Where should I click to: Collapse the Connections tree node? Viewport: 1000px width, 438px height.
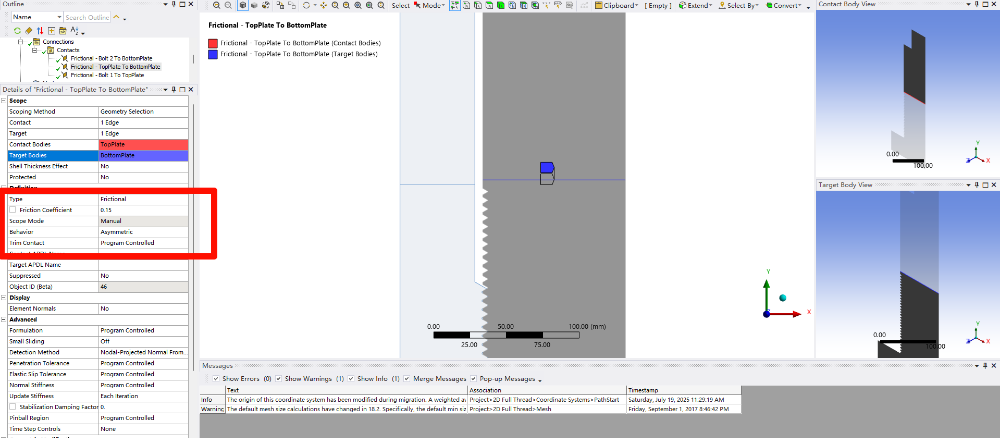tap(20, 41)
